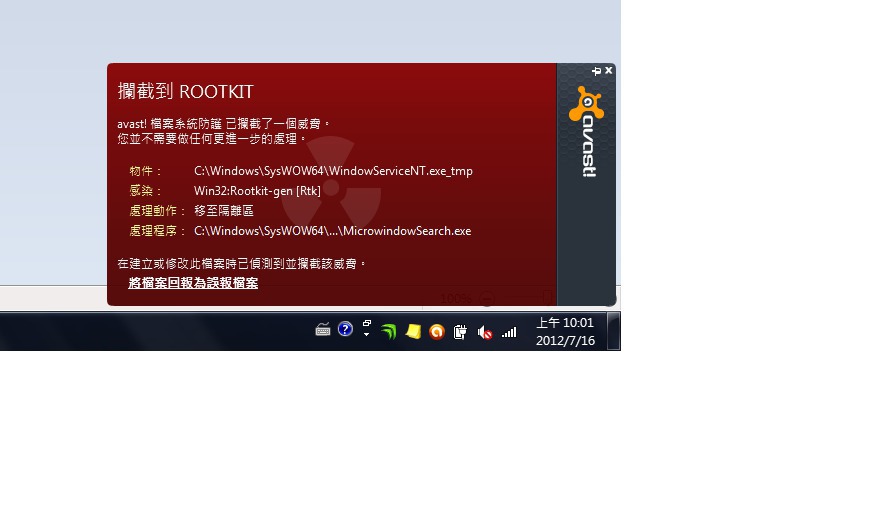
Task: Open the orange avast tray icon
Action: [437, 332]
